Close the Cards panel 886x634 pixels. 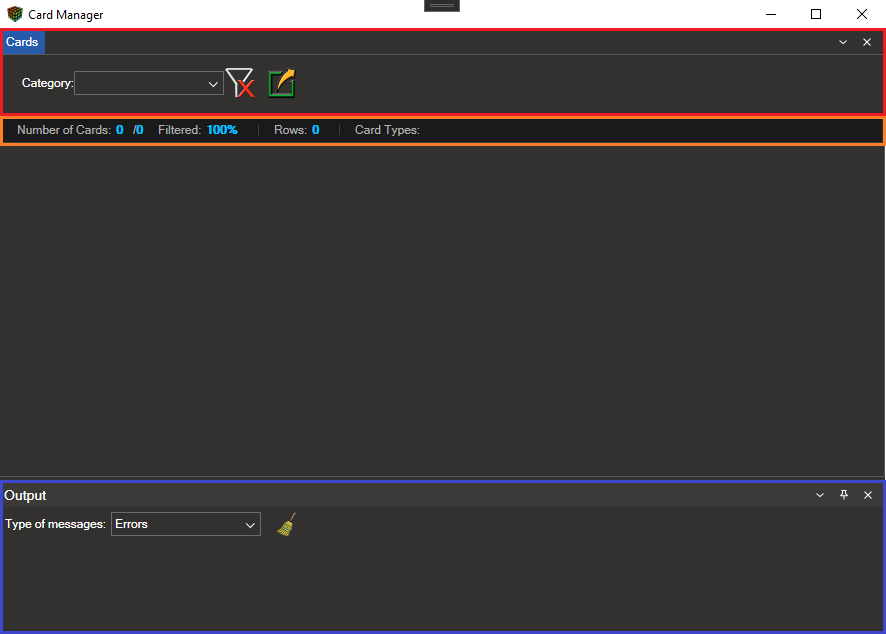[867, 42]
